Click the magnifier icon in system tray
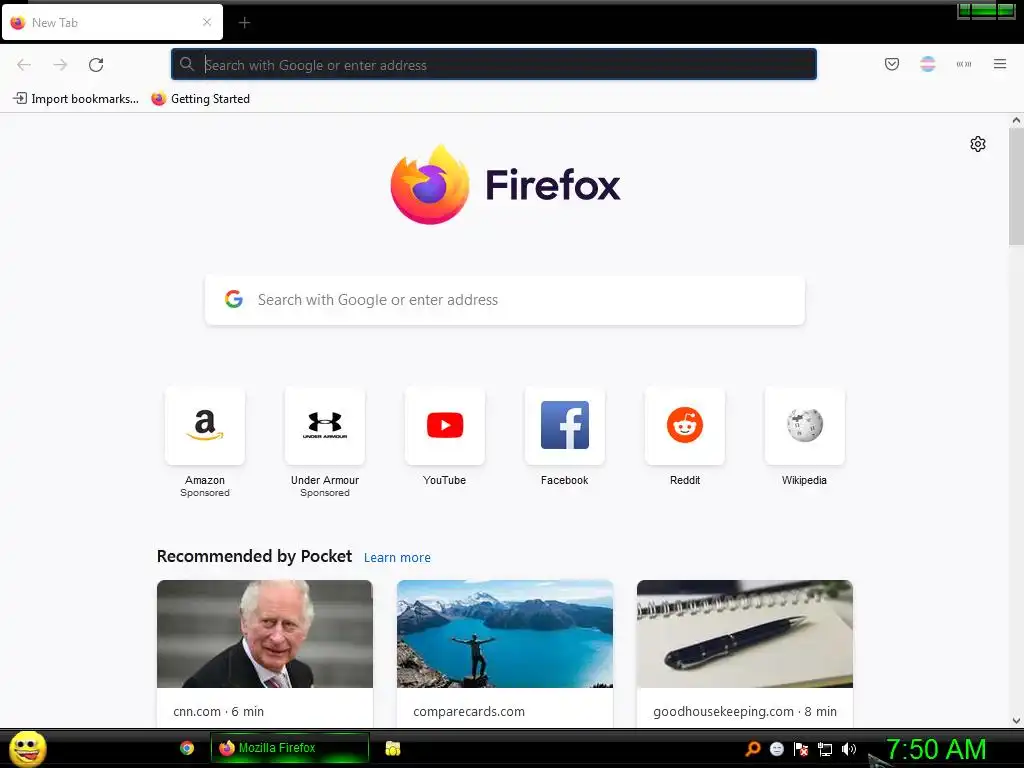Screen dimensions: 1024x768 click(753, 749)
